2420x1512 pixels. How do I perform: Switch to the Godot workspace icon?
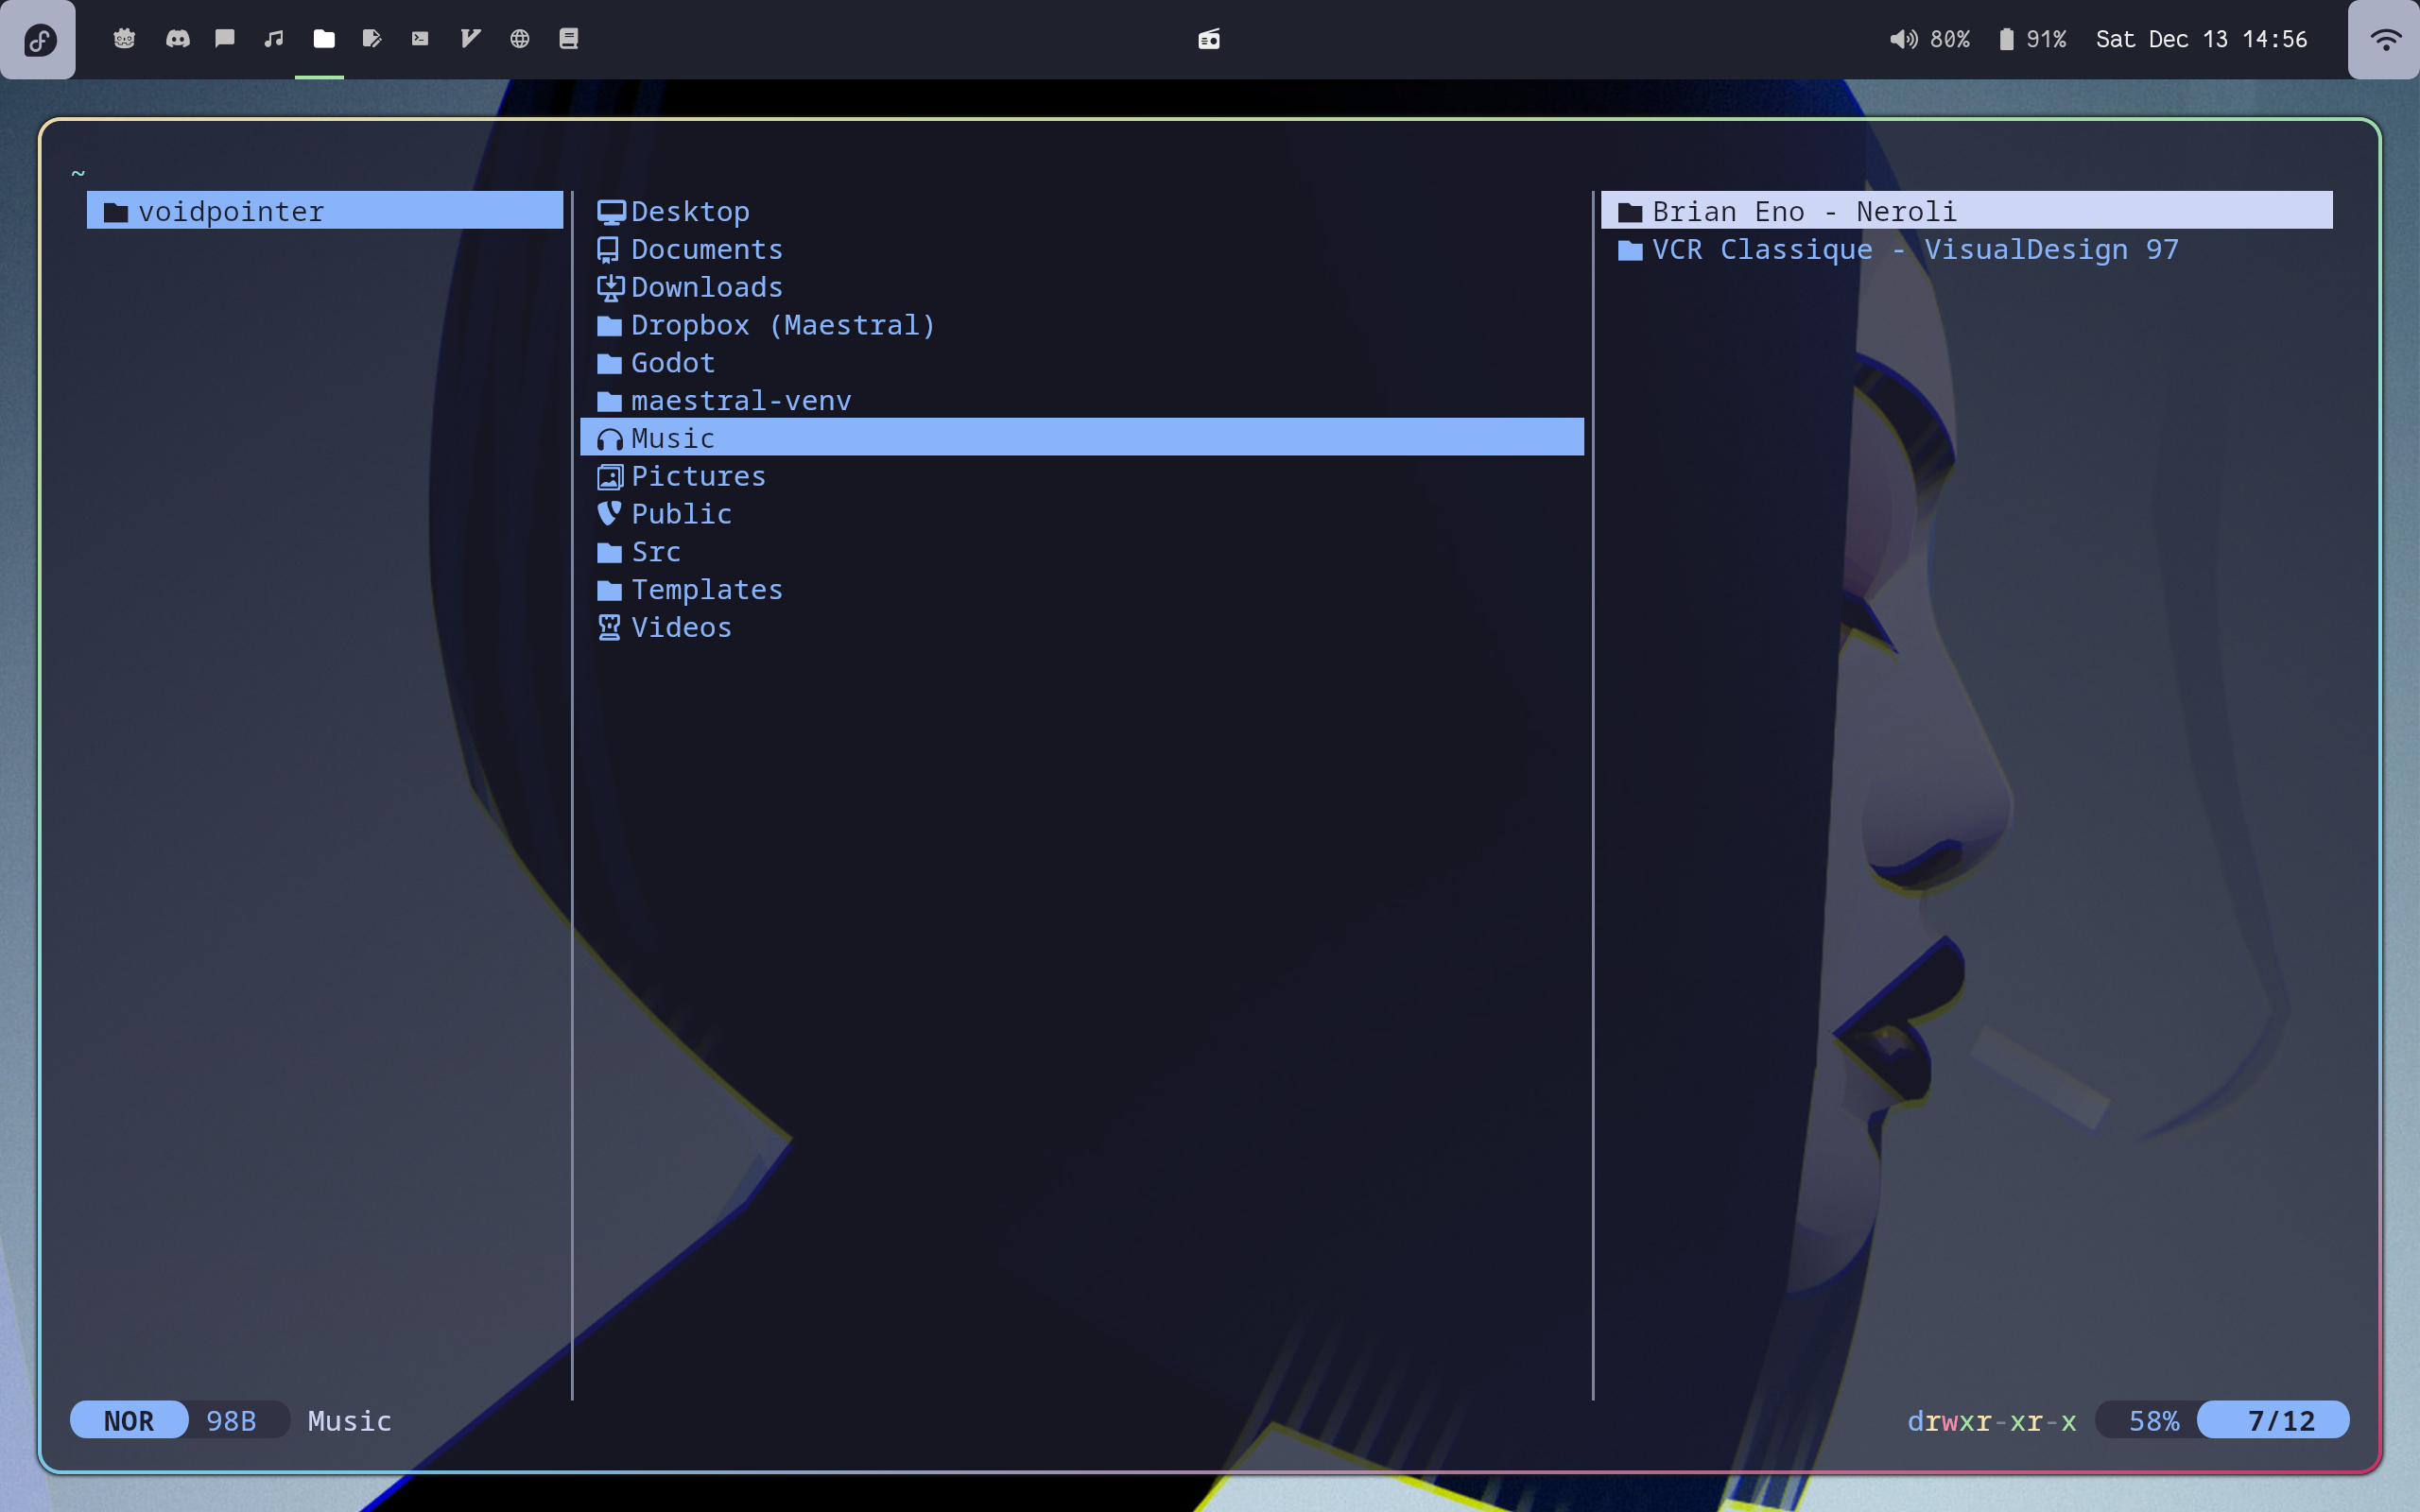click(x=124, y=39)
